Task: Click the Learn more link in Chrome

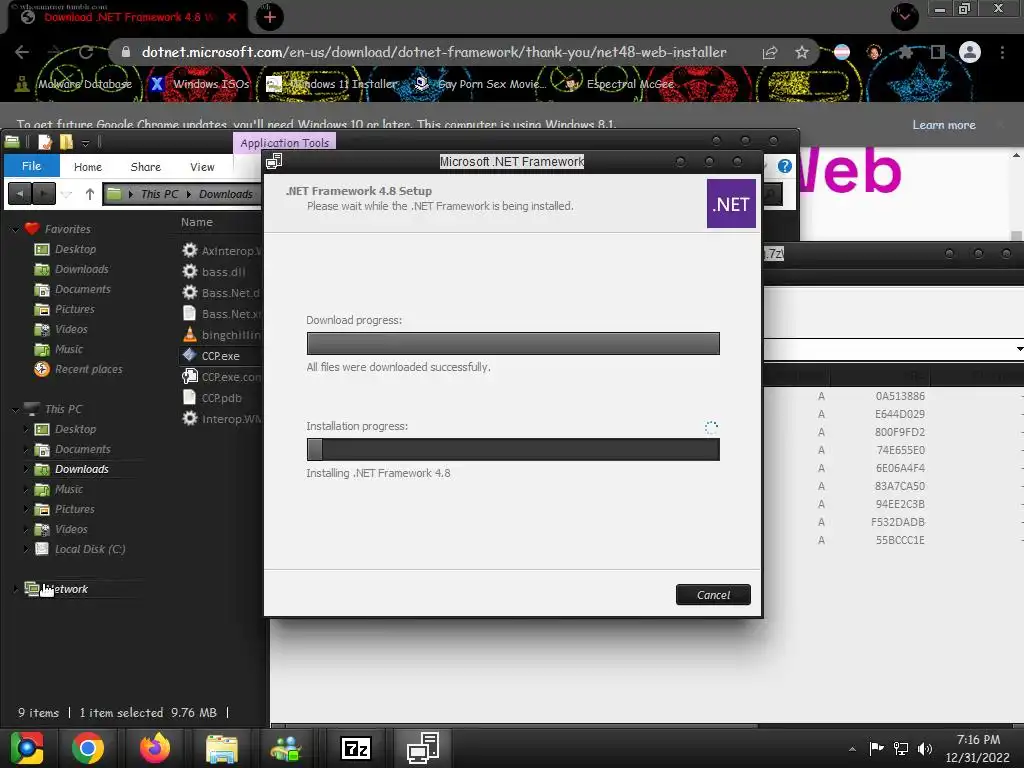Action: click(944, 125)
